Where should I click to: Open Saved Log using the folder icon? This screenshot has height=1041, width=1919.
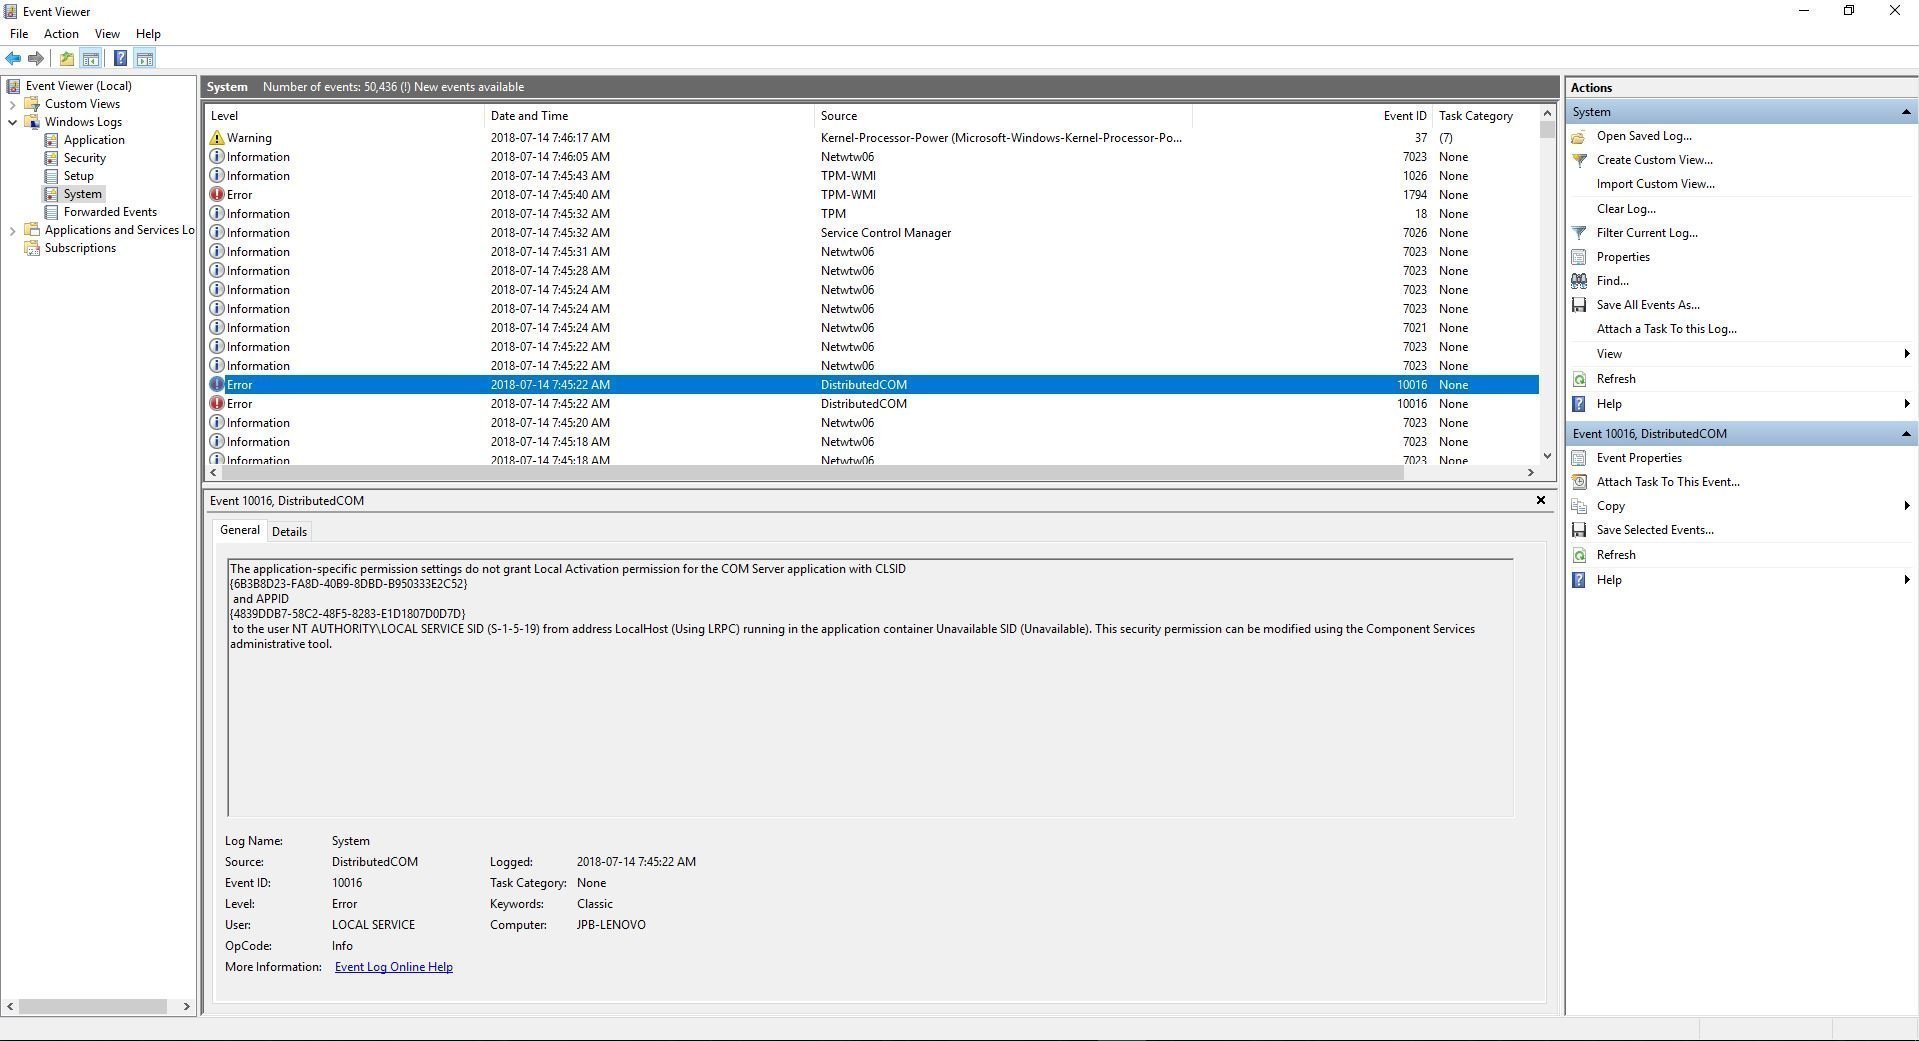coord(1580,136)
